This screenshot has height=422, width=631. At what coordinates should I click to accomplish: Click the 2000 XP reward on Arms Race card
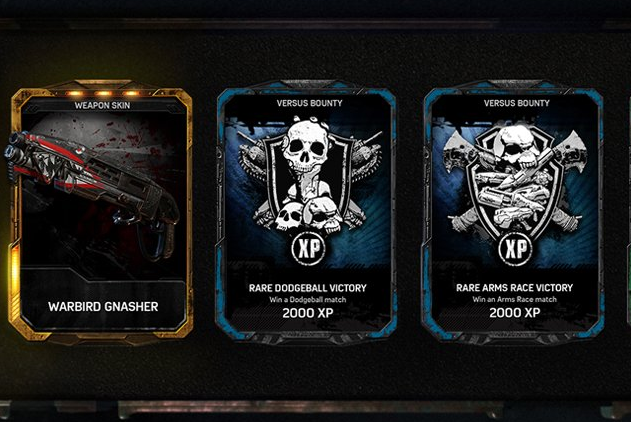click(x=515, y=312)
